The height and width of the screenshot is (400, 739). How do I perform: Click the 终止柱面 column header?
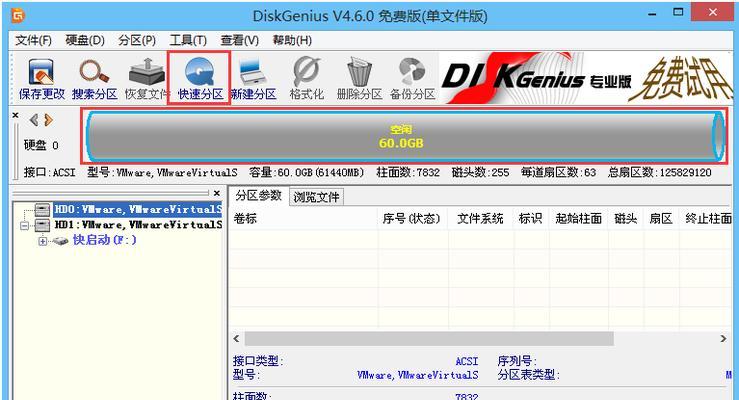point(708,219)
